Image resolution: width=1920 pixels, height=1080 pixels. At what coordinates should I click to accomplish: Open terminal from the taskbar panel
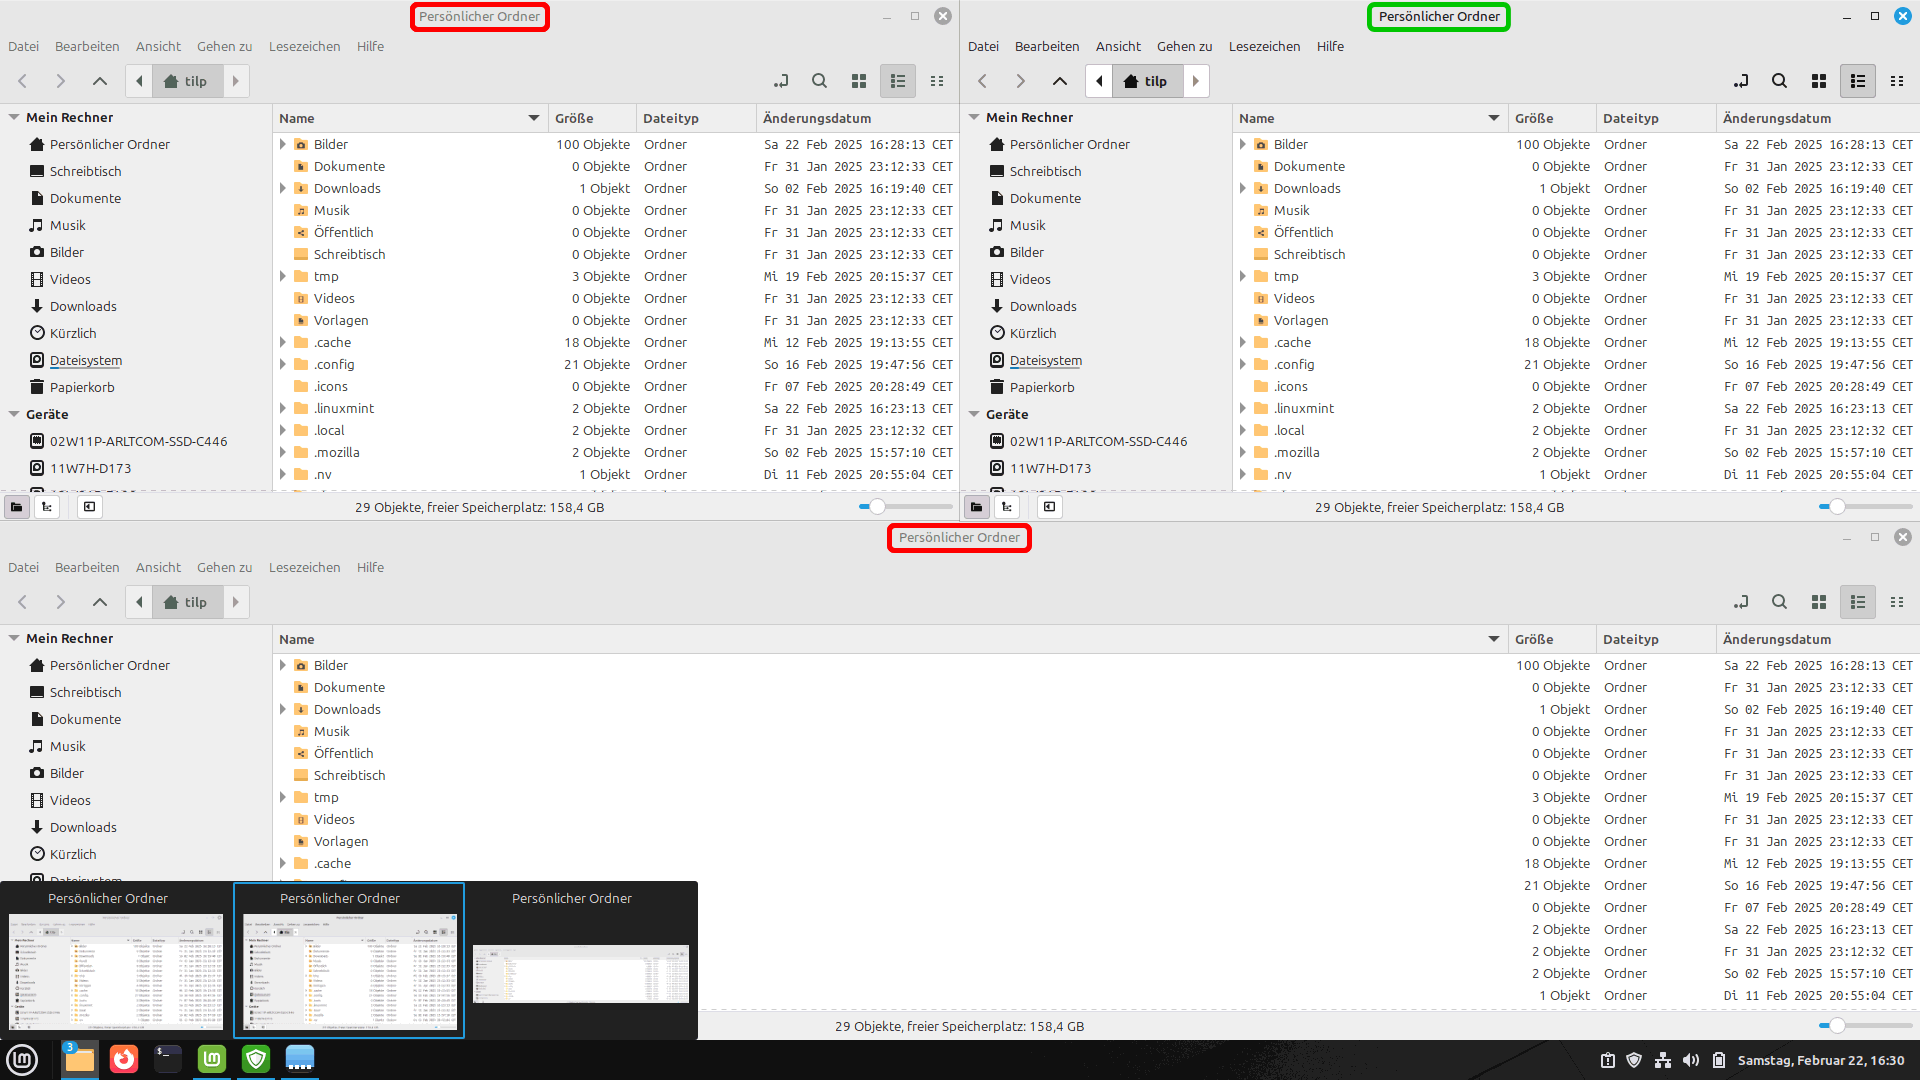click(168, 1059)
